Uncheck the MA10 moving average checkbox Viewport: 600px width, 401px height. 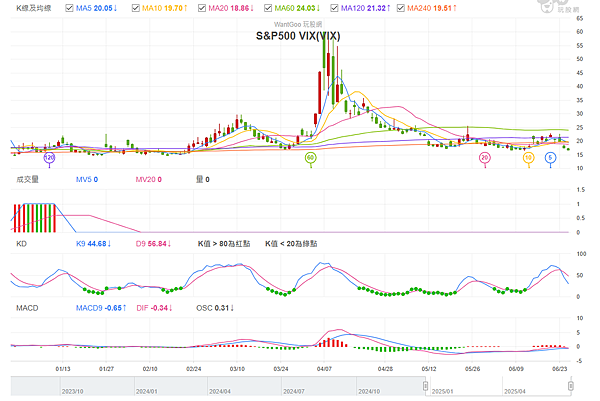click(x=135, y=8)
